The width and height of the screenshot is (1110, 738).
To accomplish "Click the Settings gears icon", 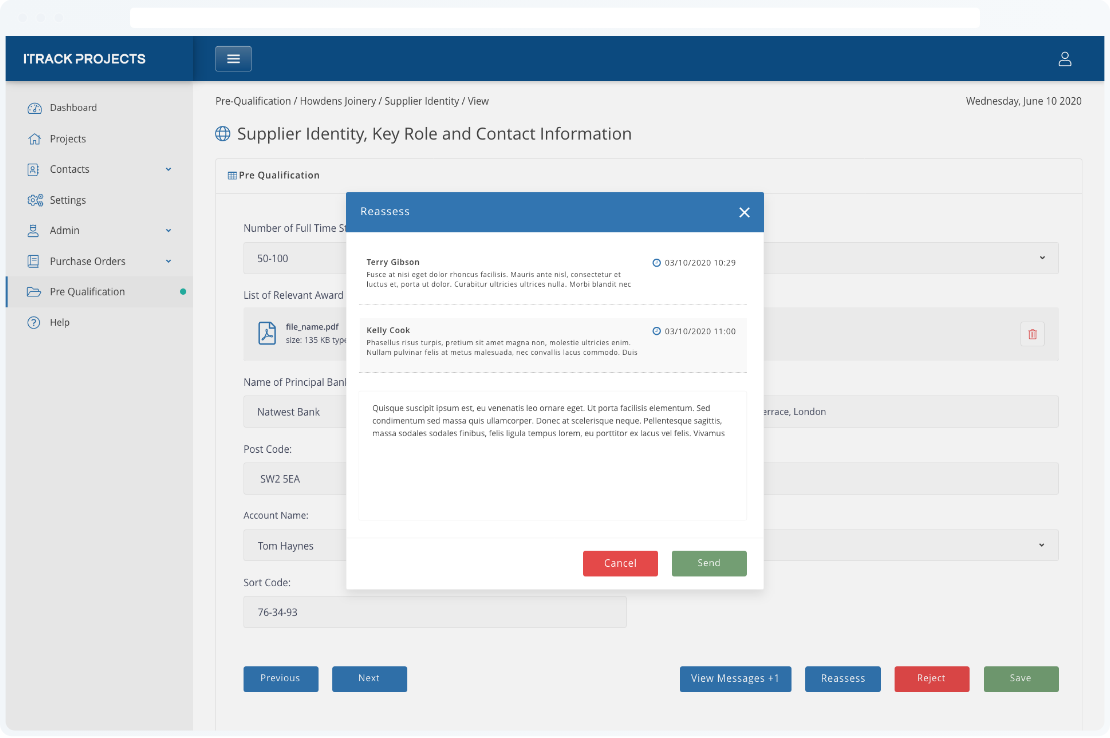I will pos(34,200).
